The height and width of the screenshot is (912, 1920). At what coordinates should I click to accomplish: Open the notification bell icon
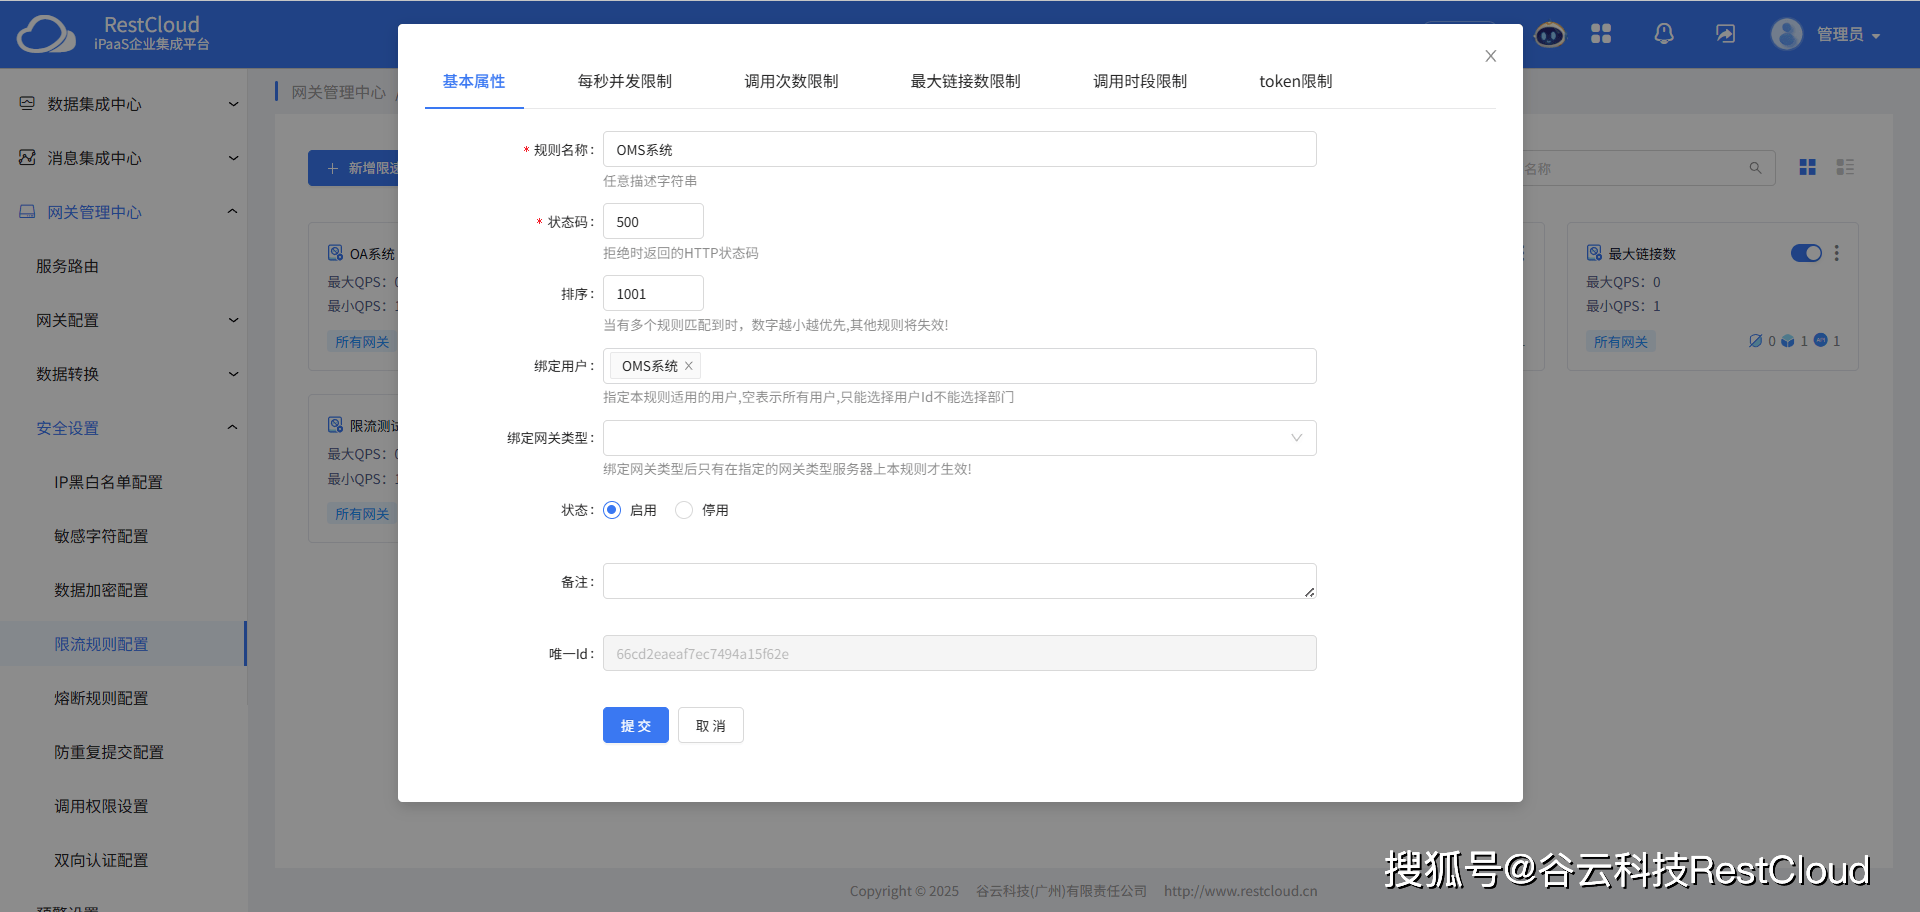(1663, 33)
